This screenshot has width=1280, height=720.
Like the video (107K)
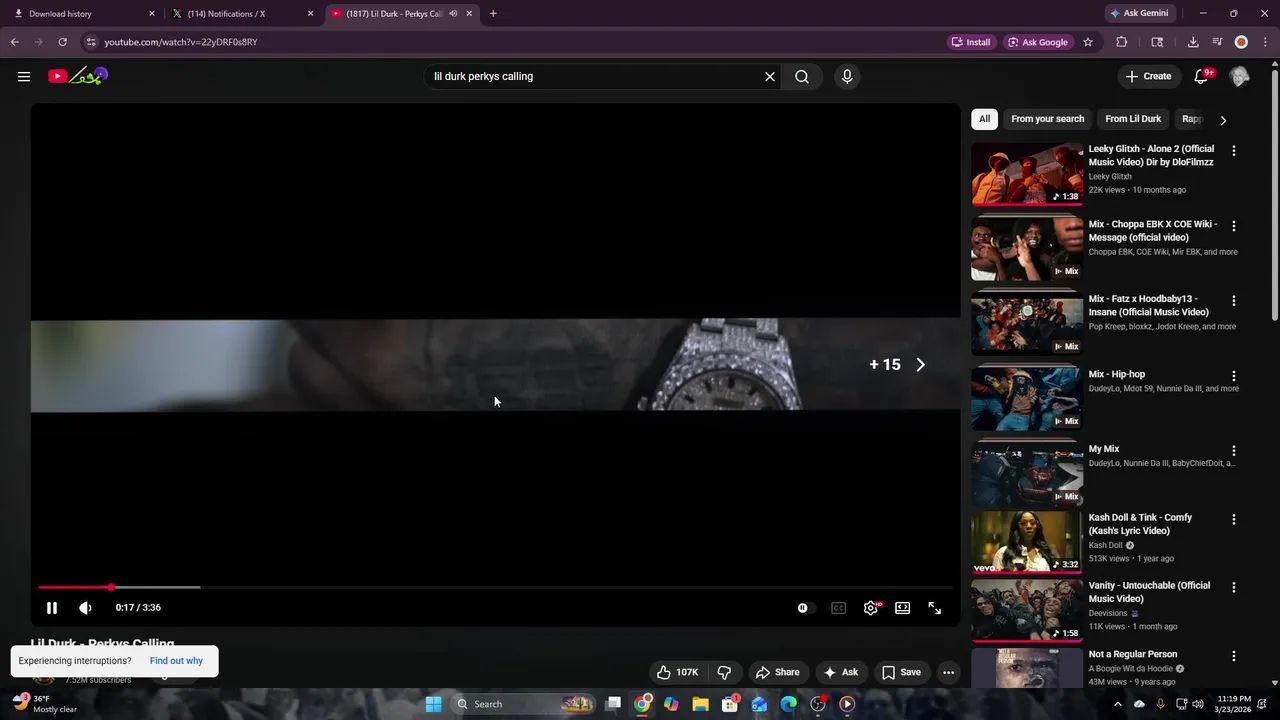coord(677,672)
